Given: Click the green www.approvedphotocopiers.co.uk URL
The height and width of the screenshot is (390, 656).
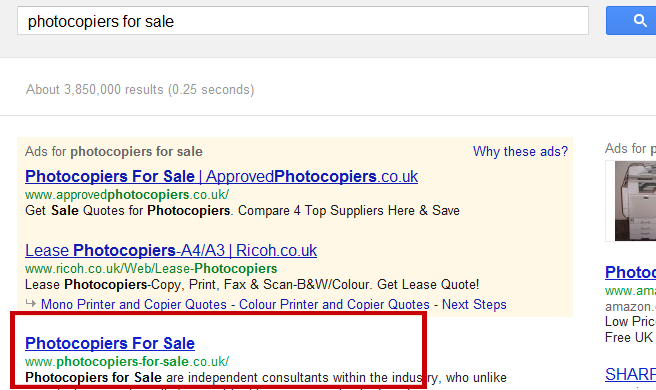Looking at the screenshot, I should pos(127,195).
